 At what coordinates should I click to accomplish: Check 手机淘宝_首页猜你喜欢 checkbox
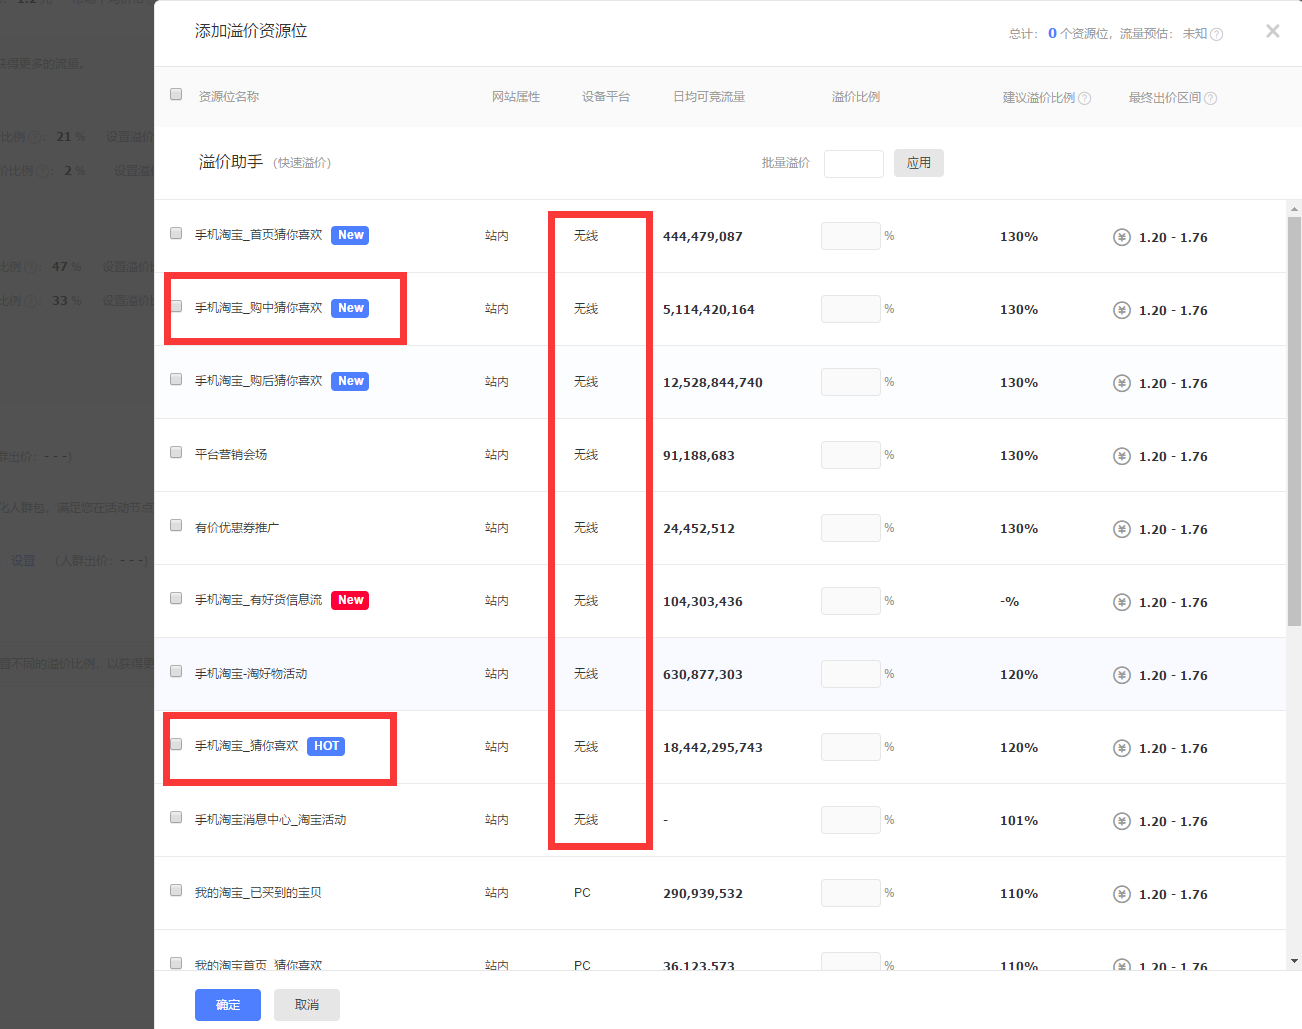point(176,233)
